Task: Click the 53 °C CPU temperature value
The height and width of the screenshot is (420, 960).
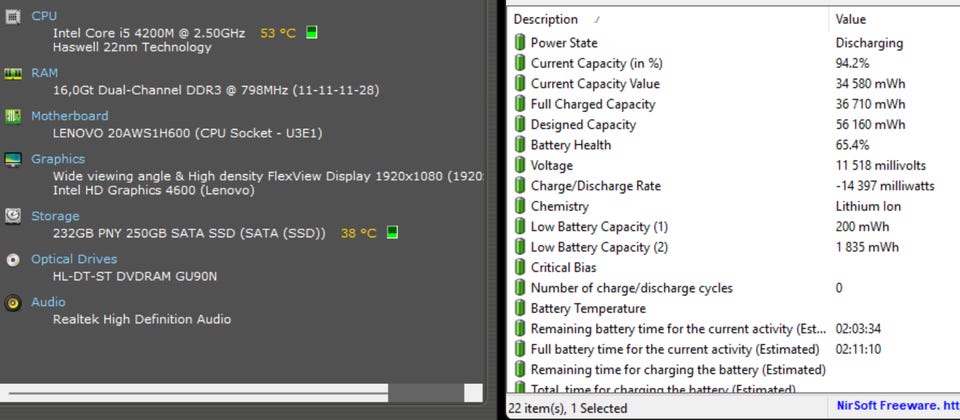Action: (278, 33)
